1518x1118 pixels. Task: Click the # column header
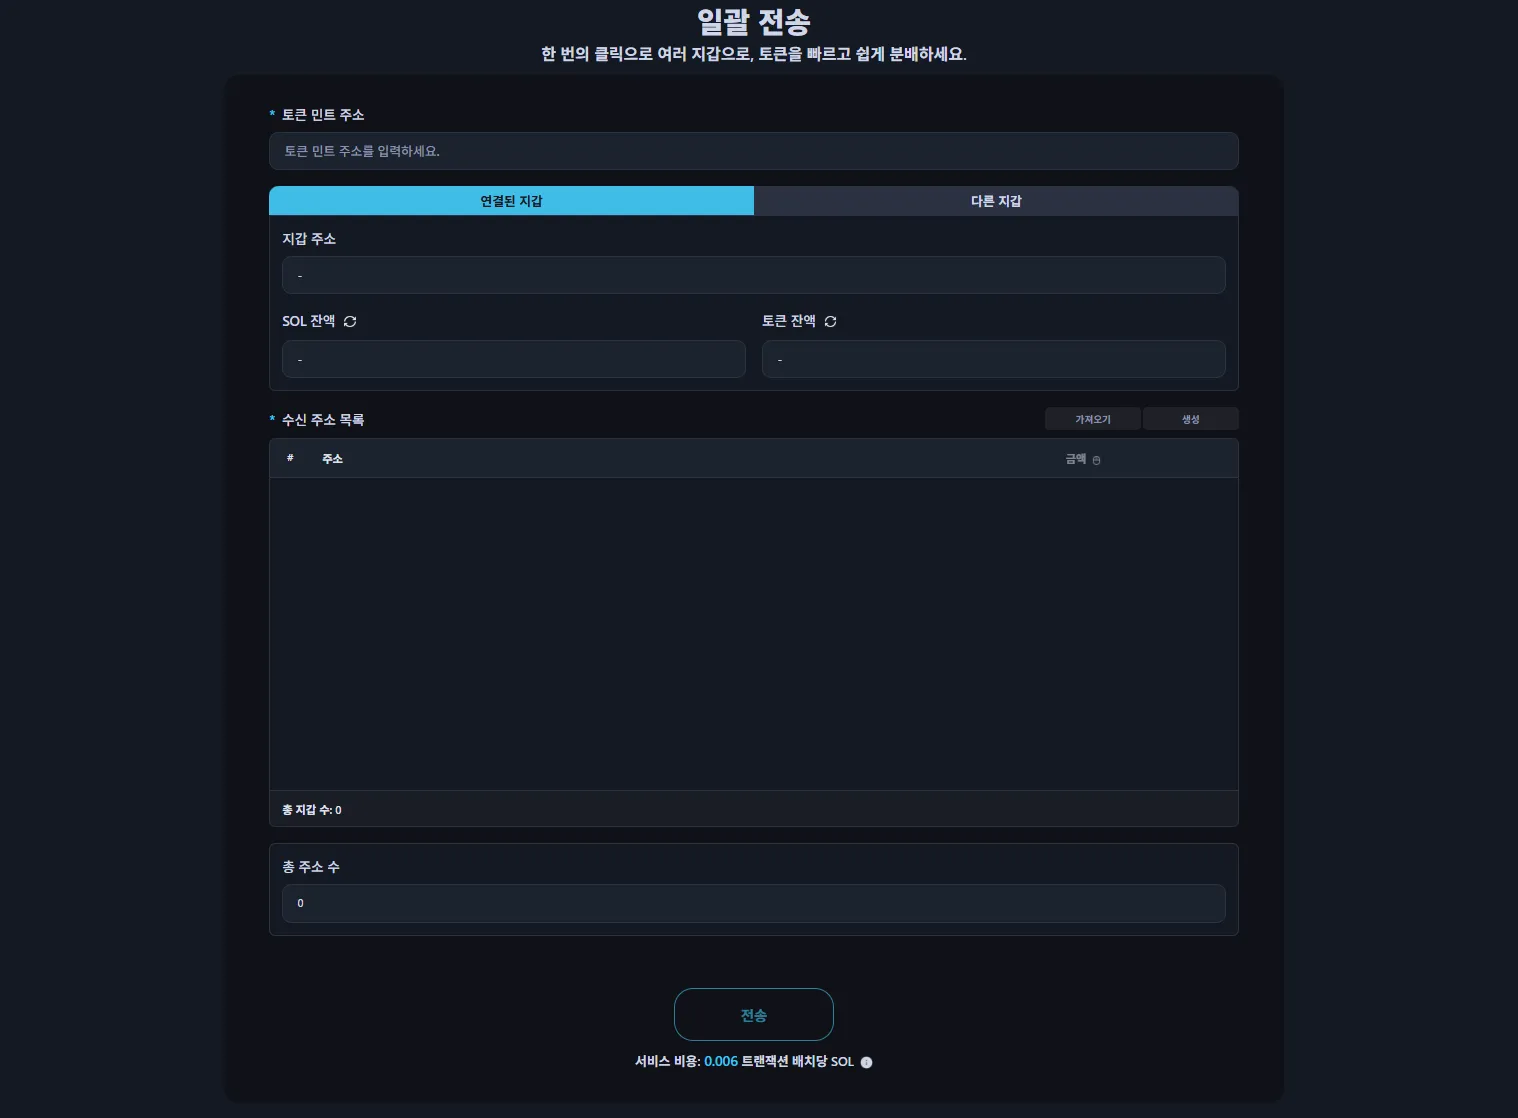[290, 458]
